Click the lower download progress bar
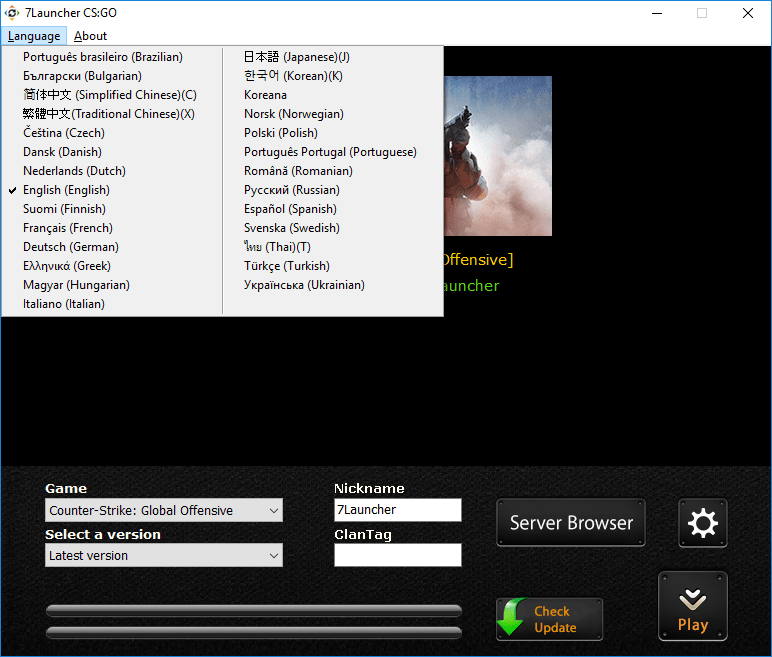 254,632
